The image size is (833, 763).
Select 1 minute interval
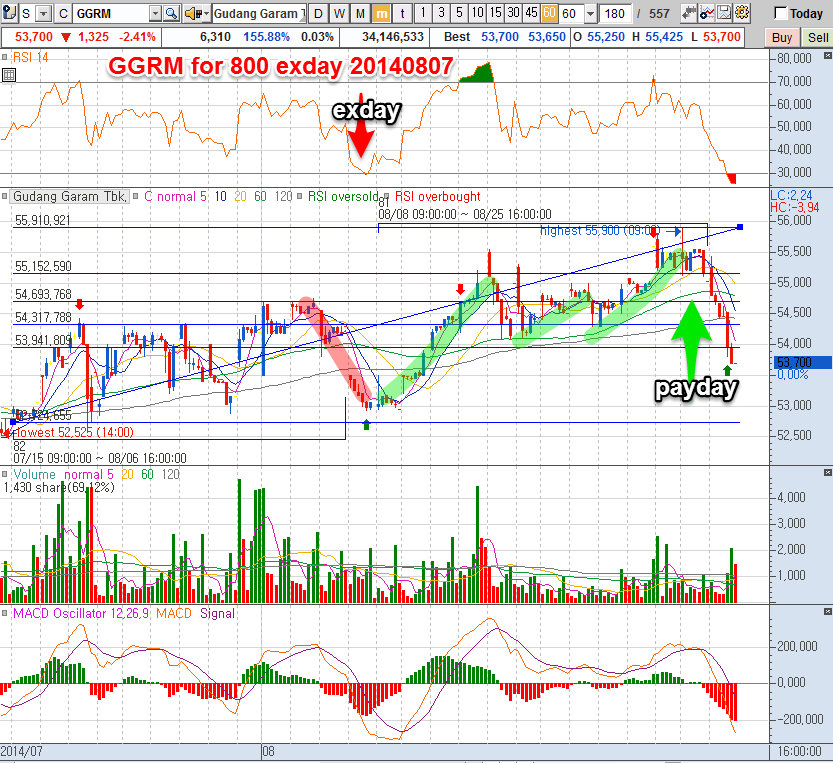423,13
